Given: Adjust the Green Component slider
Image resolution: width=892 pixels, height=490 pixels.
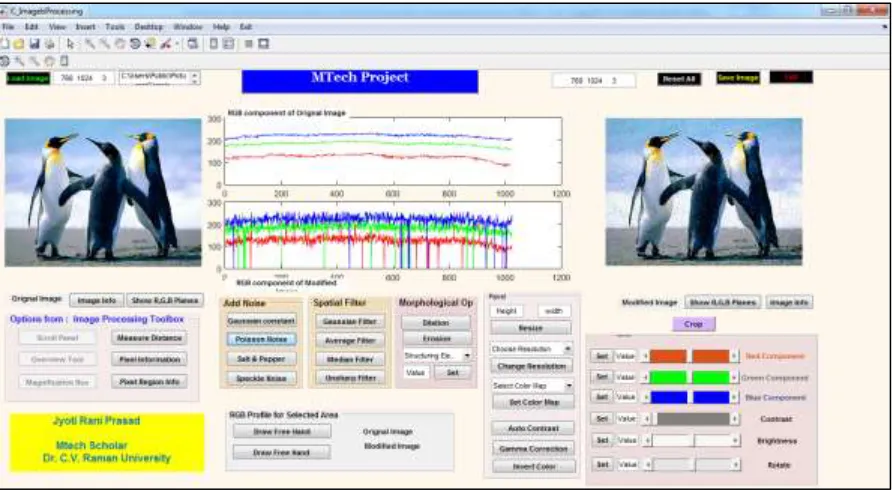Looking at the screenshot, I should [x=690, y=377].
